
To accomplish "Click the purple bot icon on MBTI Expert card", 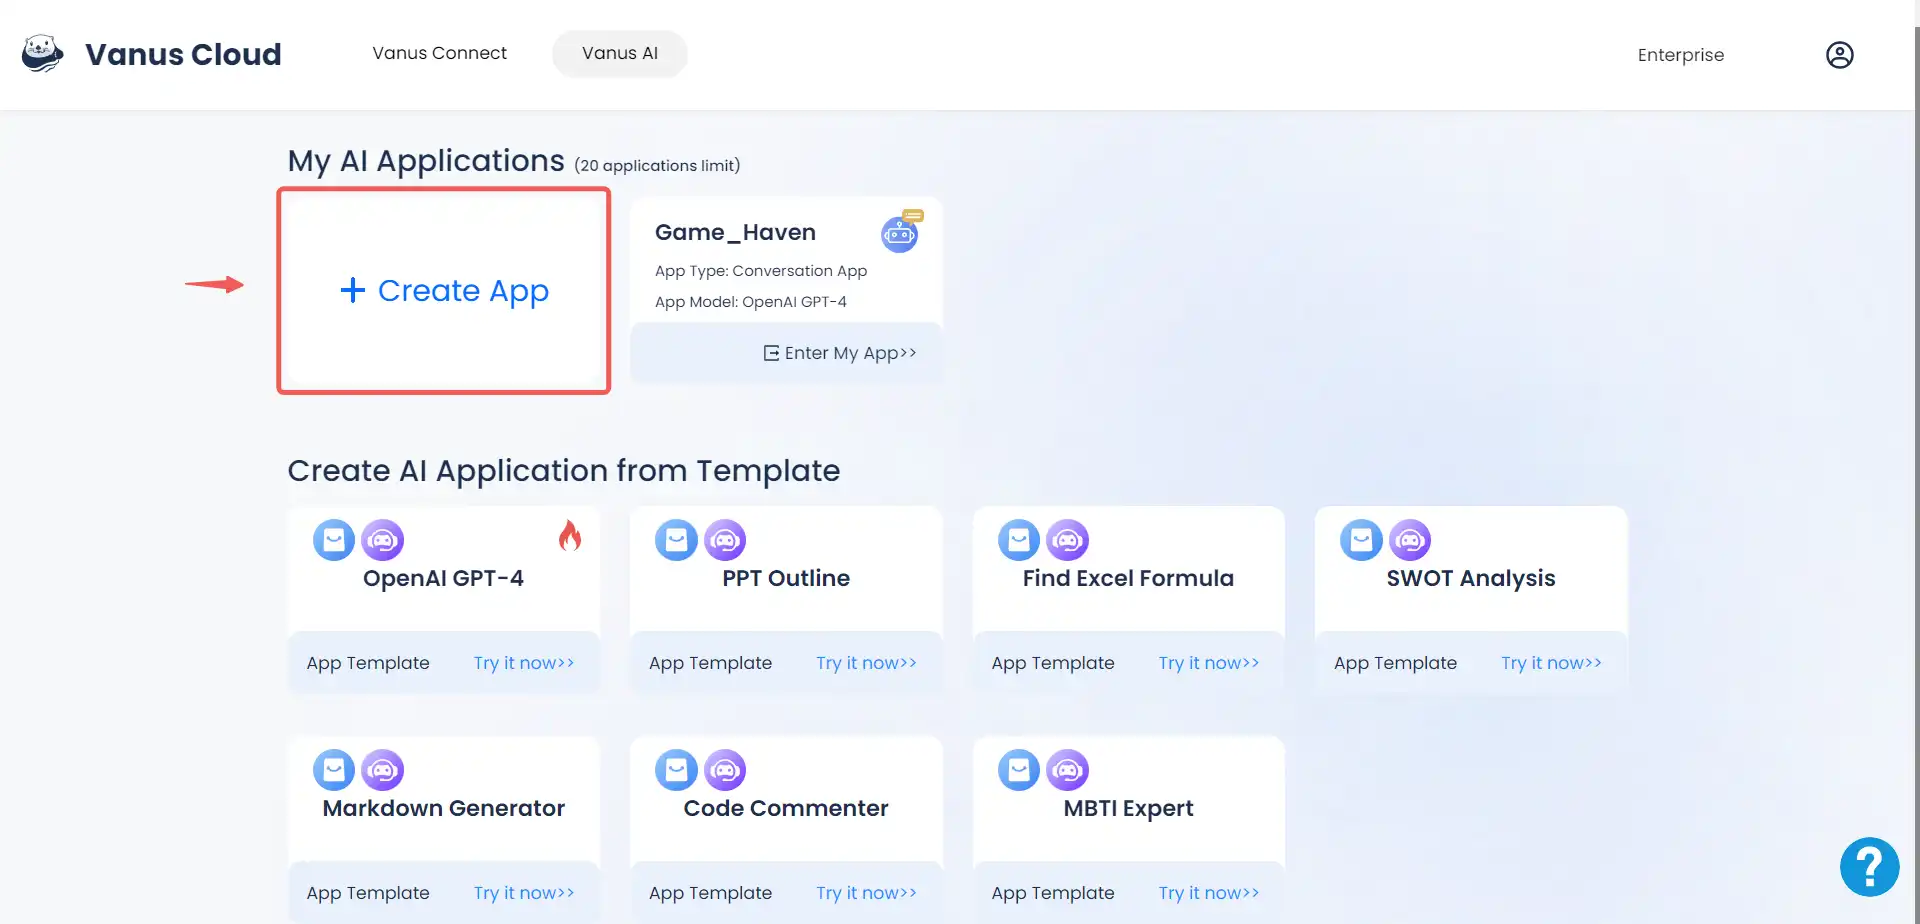I will (x=1067, y=770).
